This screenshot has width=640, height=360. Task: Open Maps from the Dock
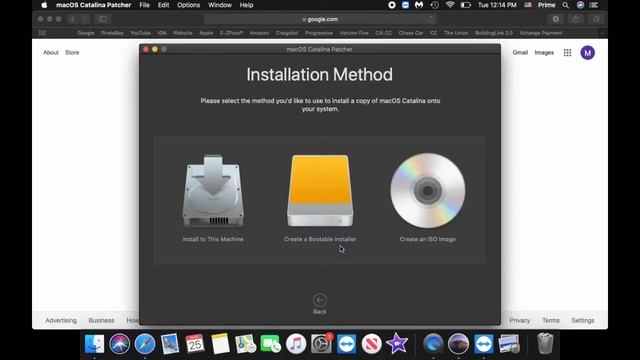point(245,344)
